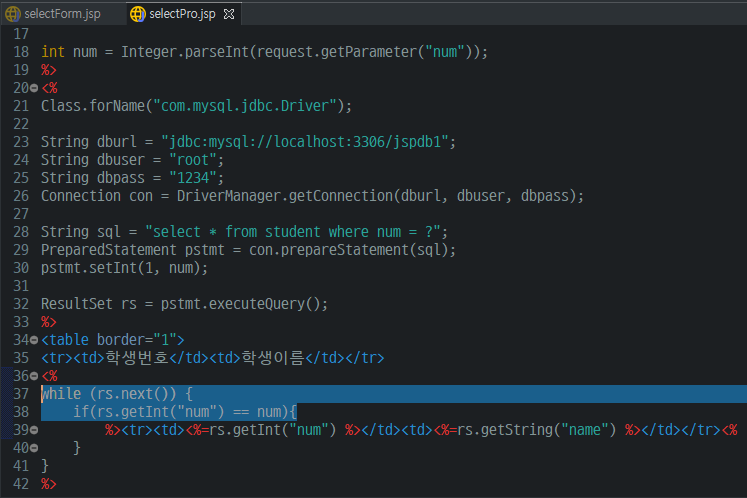The width and height of the screenshot is (747, 498).
Task: Click the "com.mysql.jdbc.Driver" string literal
Action: [x=245, y=106]
